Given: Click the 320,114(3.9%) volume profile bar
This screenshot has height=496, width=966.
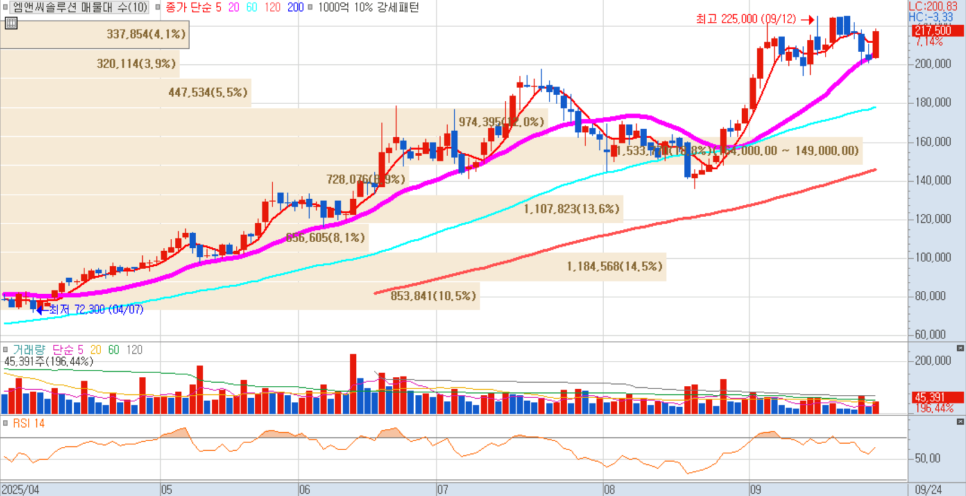Looking at the screenshot, I should (90, 63).
